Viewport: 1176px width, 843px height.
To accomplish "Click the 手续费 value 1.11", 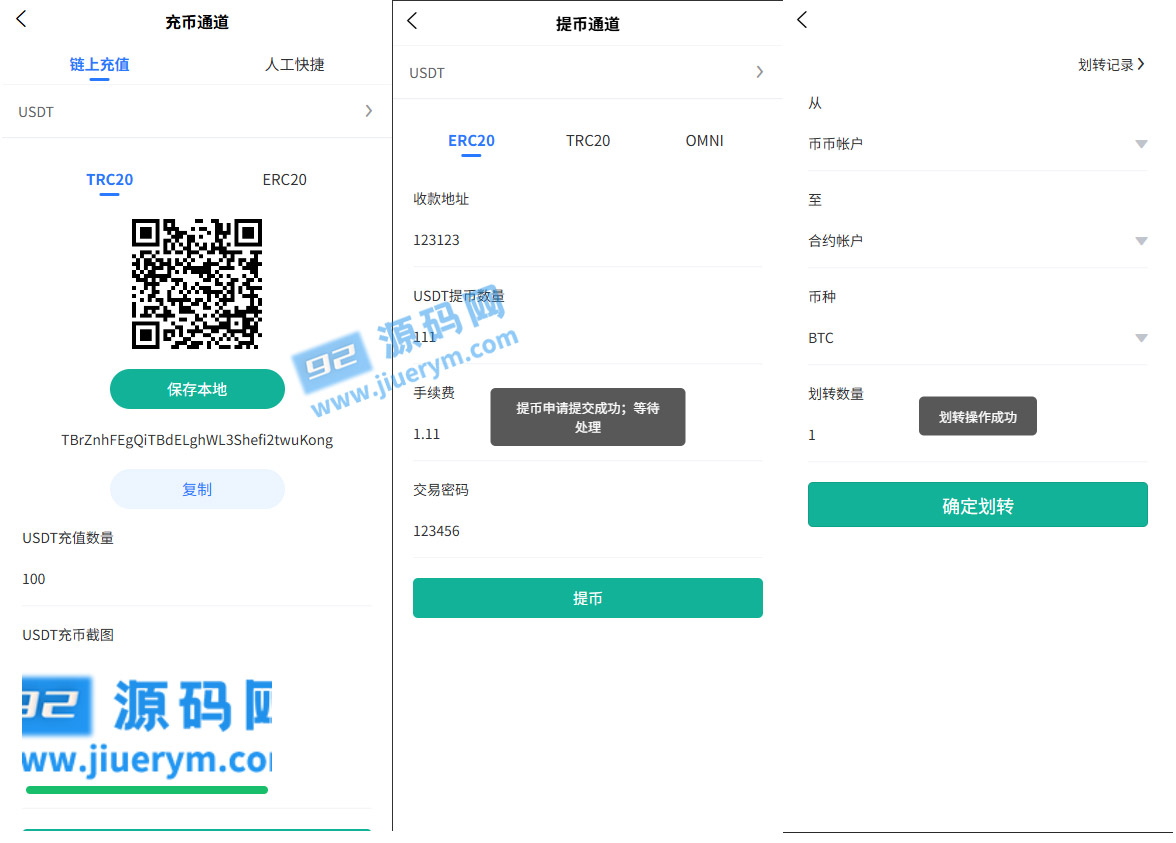I will (427, 434).
